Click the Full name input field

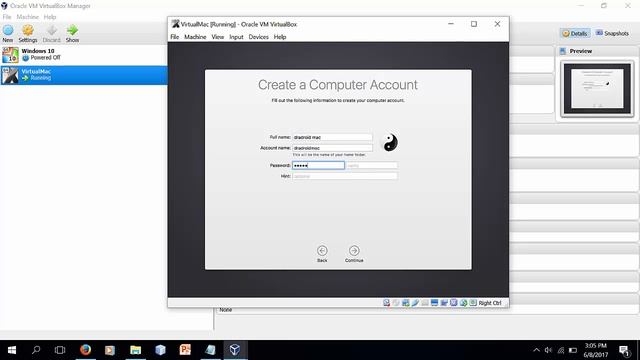pyautogui.click(x=332, y=137)
